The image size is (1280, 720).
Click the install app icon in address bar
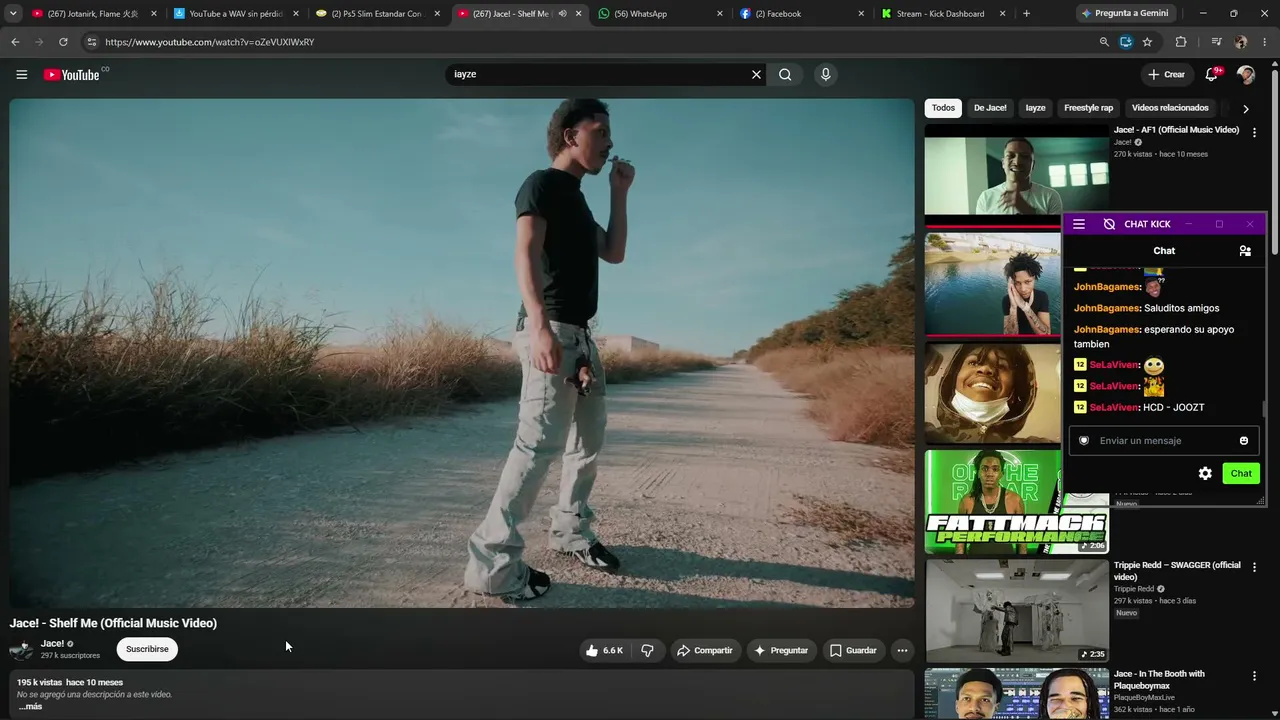tap(1125, 42)
